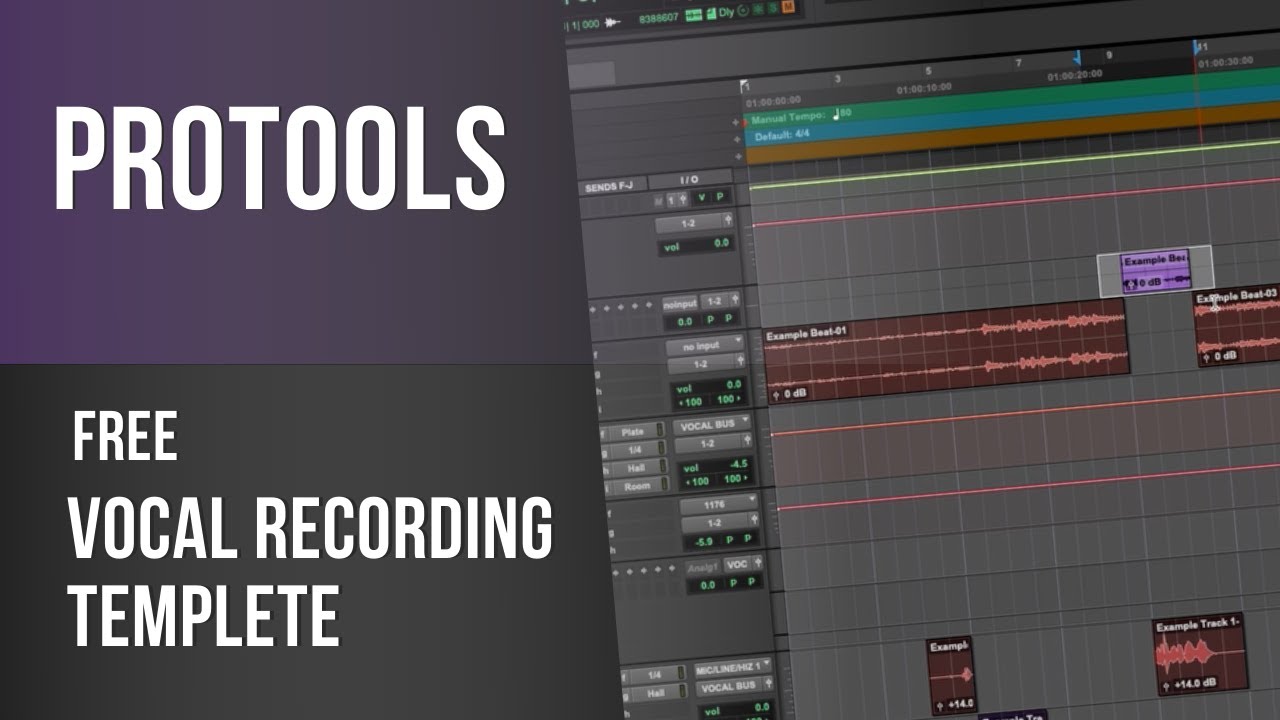Toggle the Dly delay compensation indicator
The width and height of the screenshot is (1280, 720).
[727, 13]
